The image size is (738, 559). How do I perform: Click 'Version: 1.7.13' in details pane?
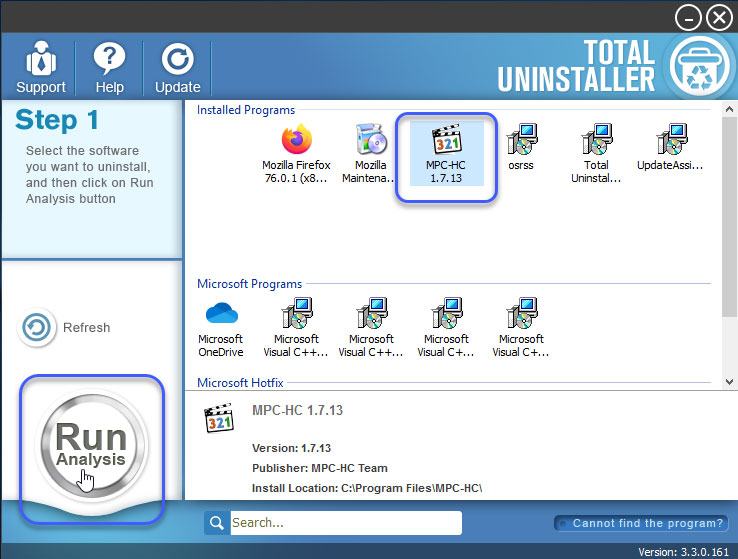291,448
